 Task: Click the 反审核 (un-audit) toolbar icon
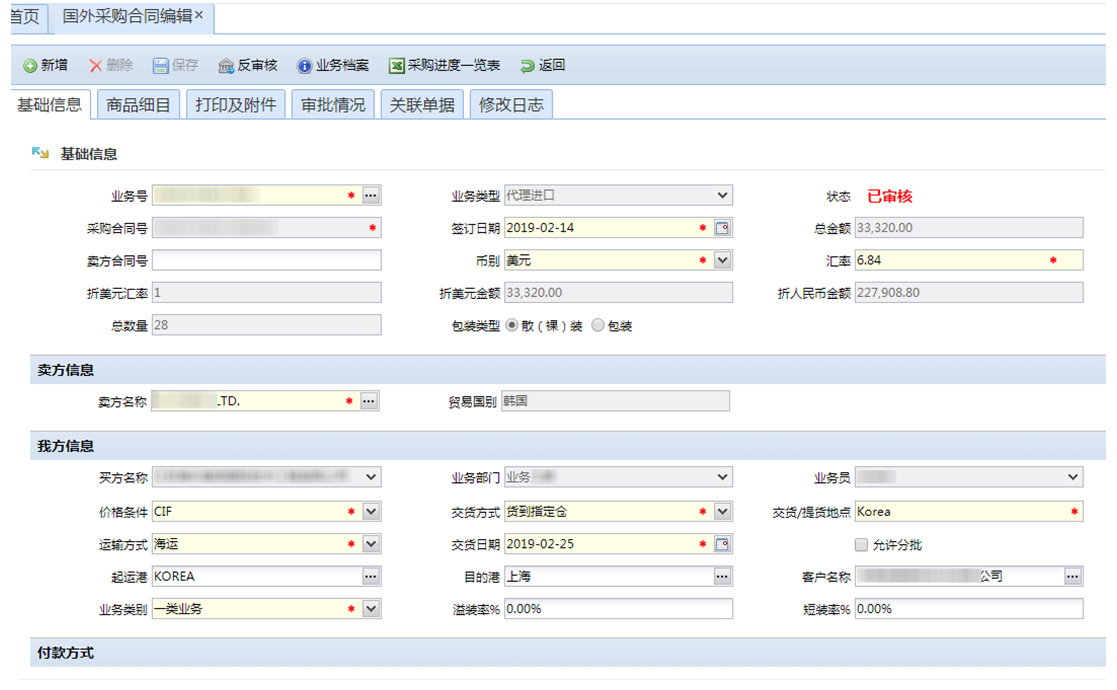226,66
